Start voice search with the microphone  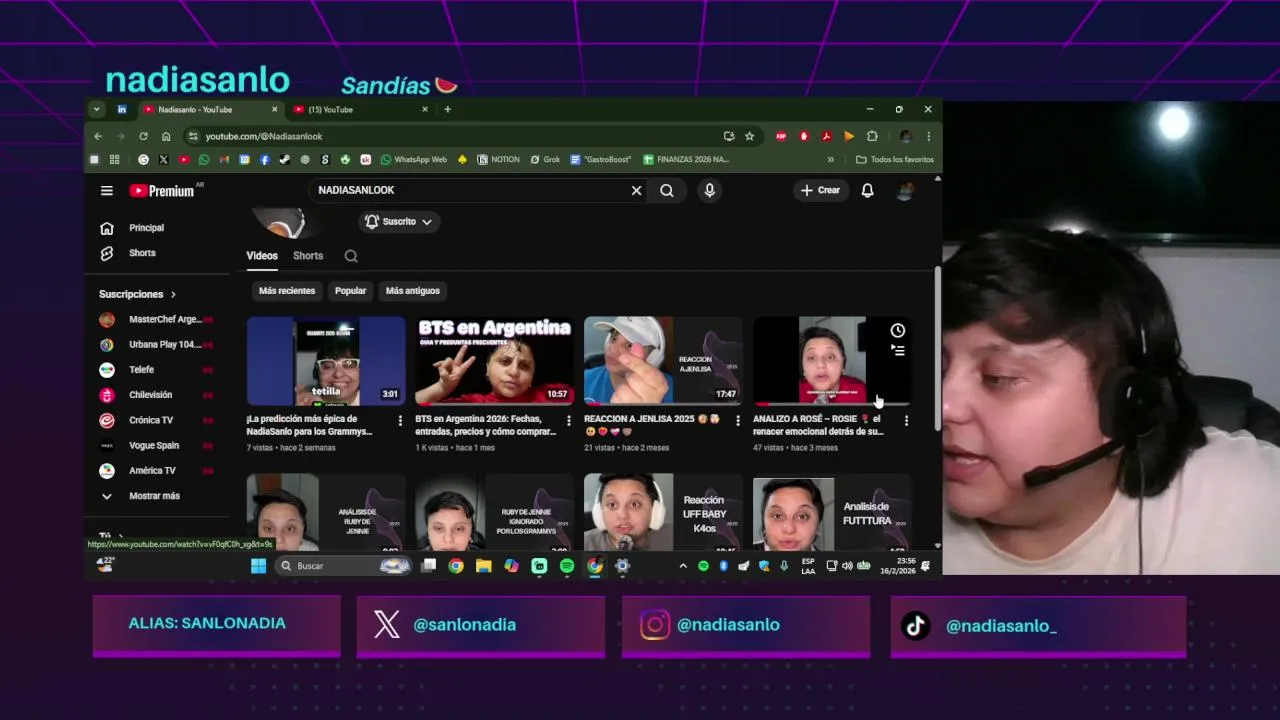709,190
